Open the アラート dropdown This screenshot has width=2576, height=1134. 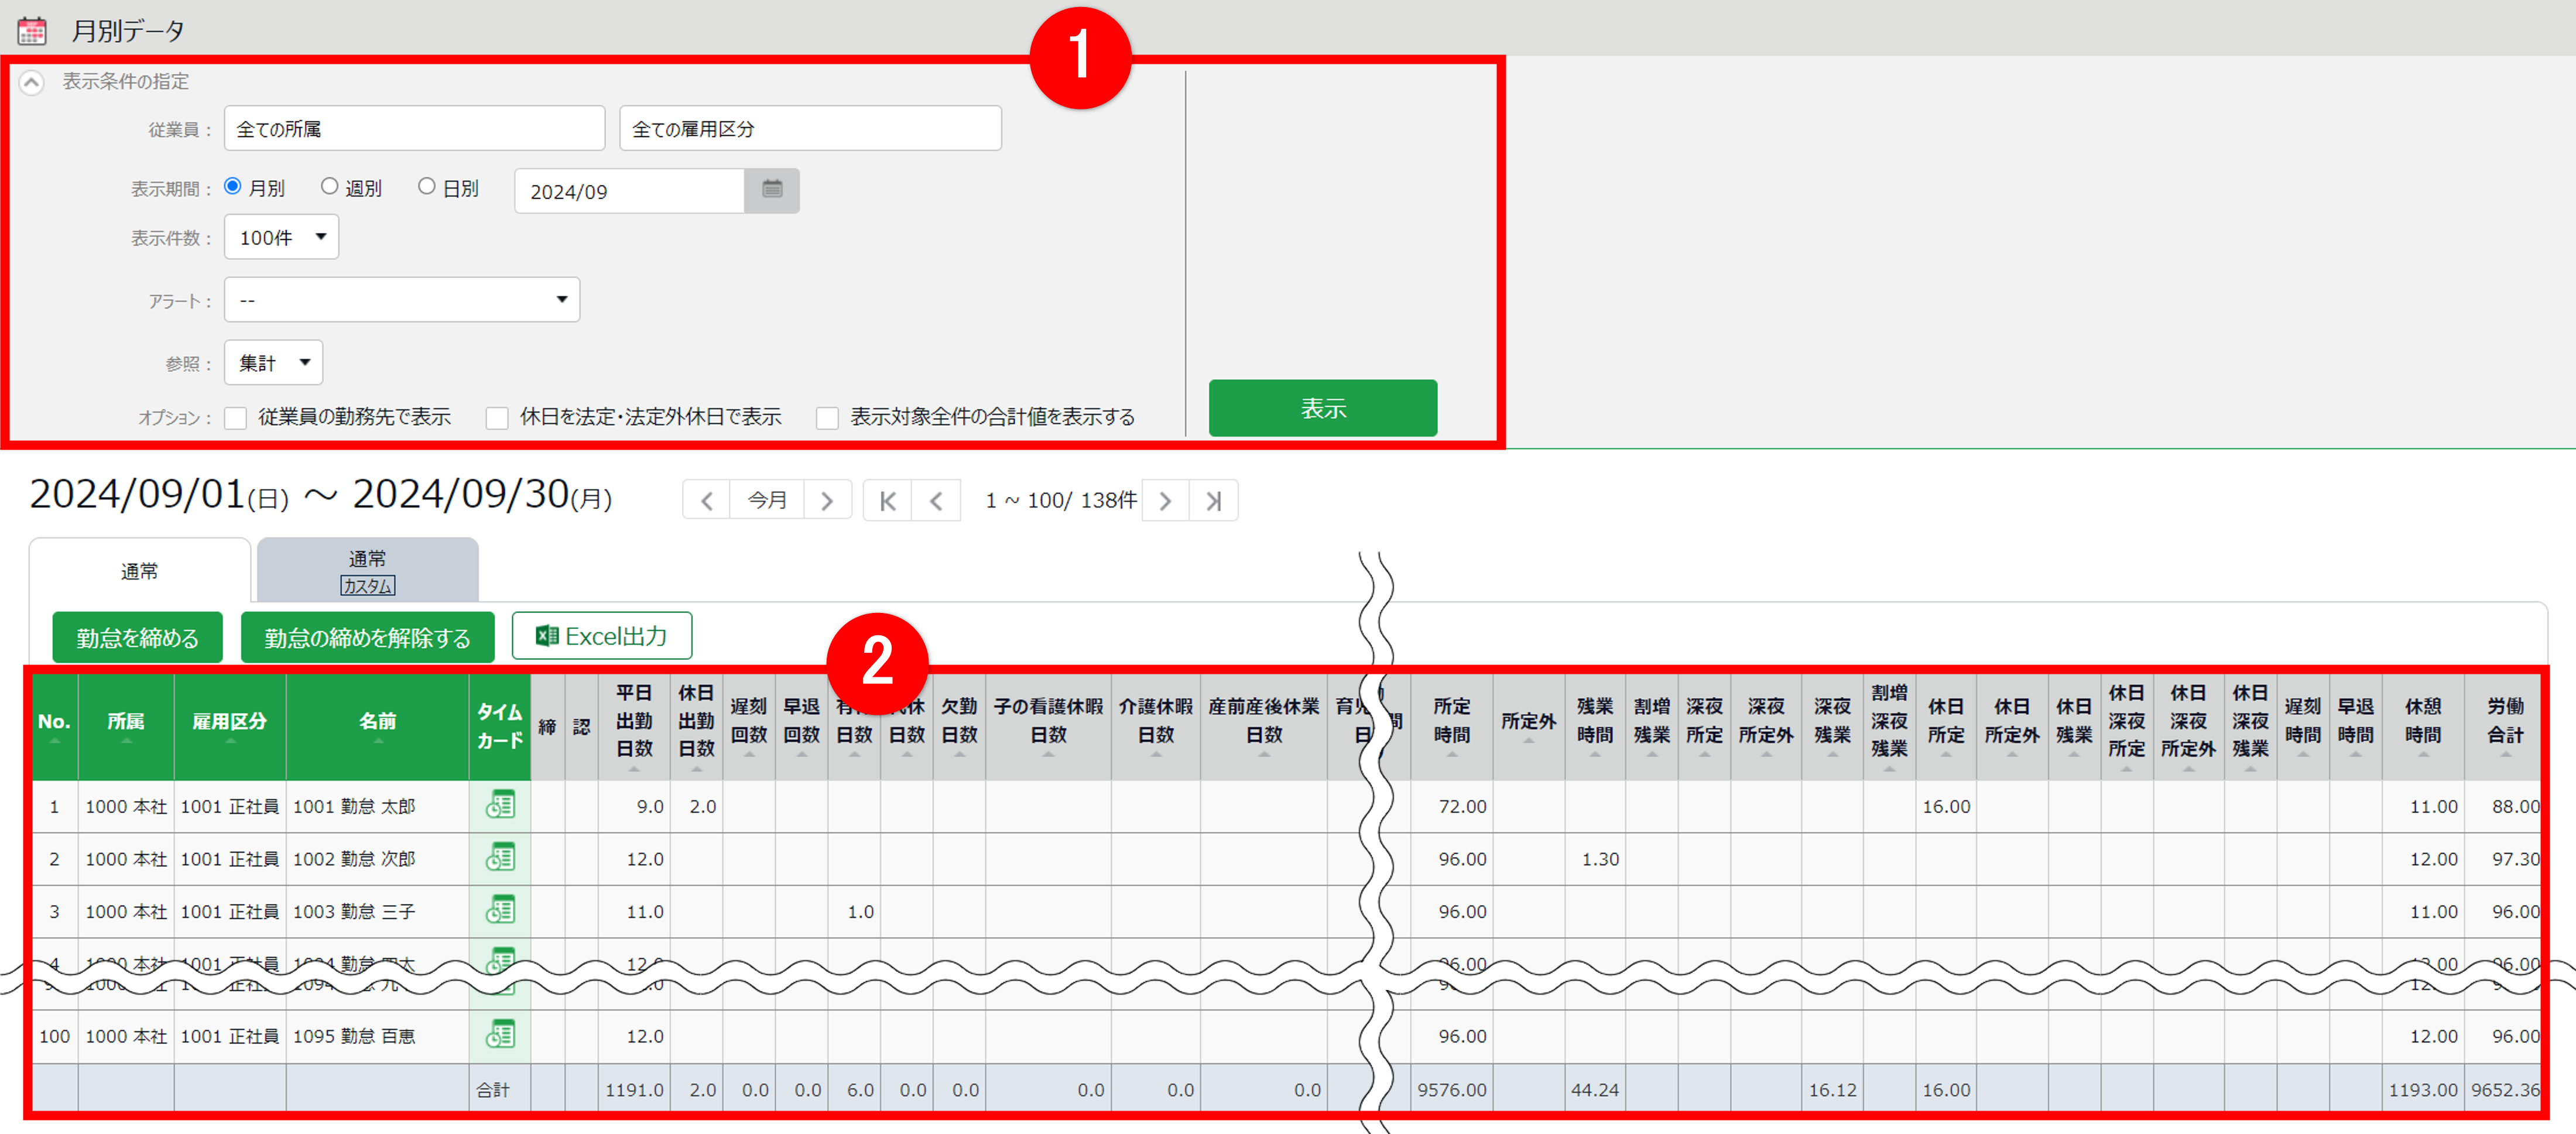[x=402, y=300]
